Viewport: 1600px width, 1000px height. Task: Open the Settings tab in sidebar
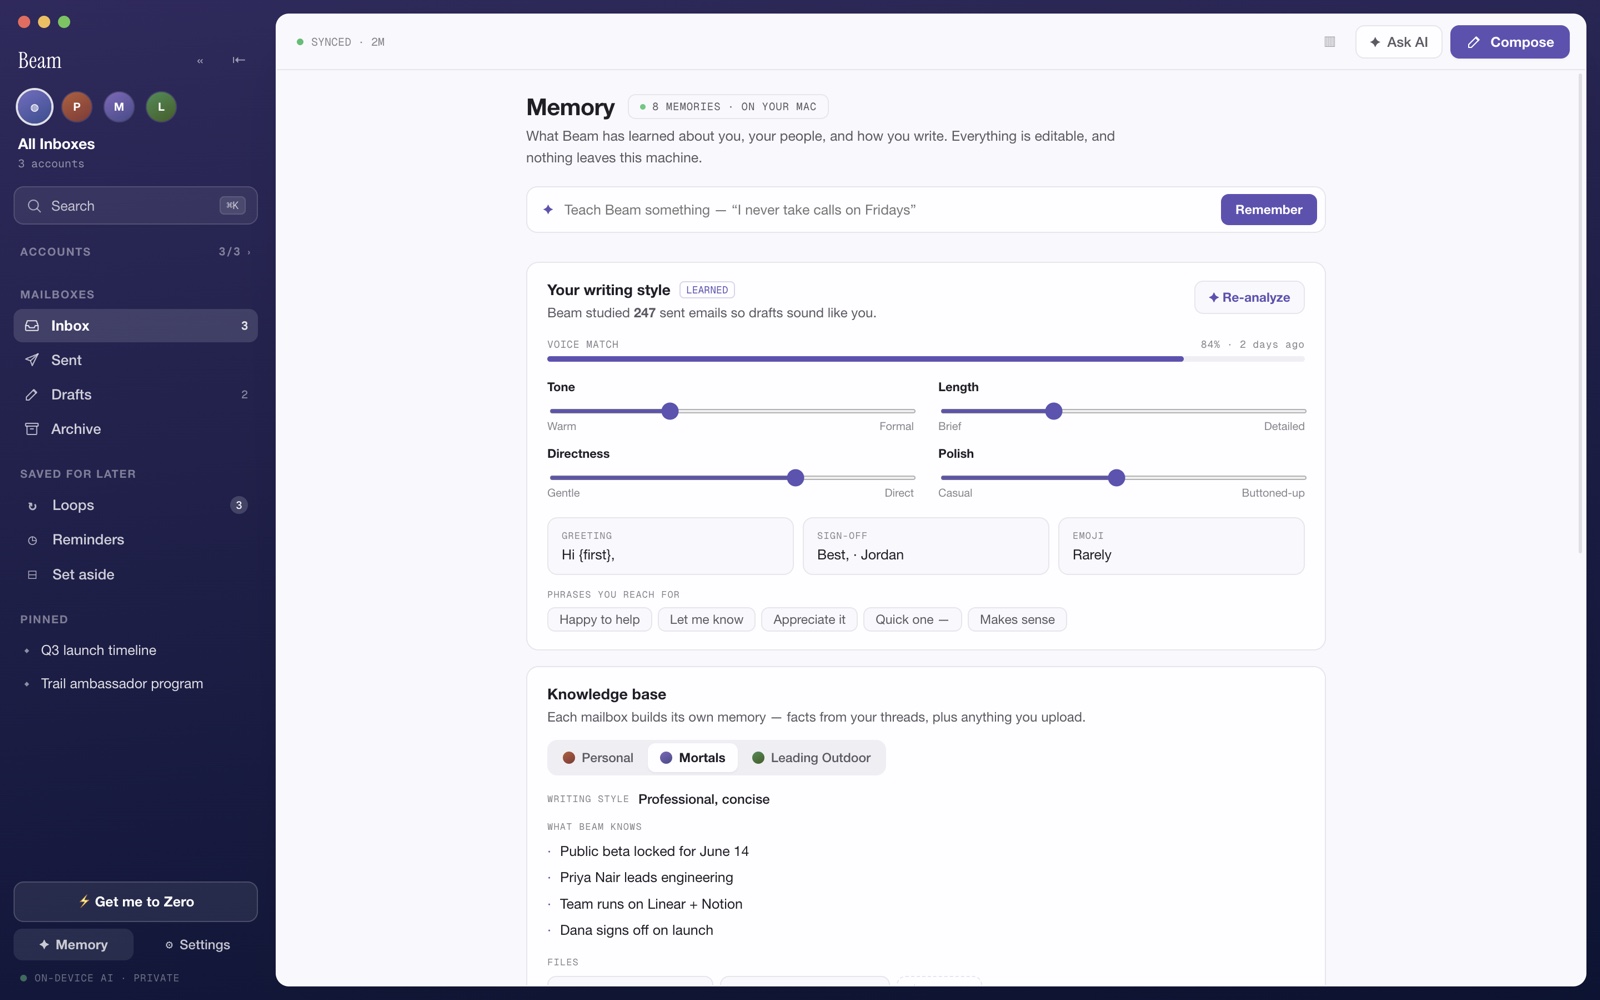[x=197, y=945]
